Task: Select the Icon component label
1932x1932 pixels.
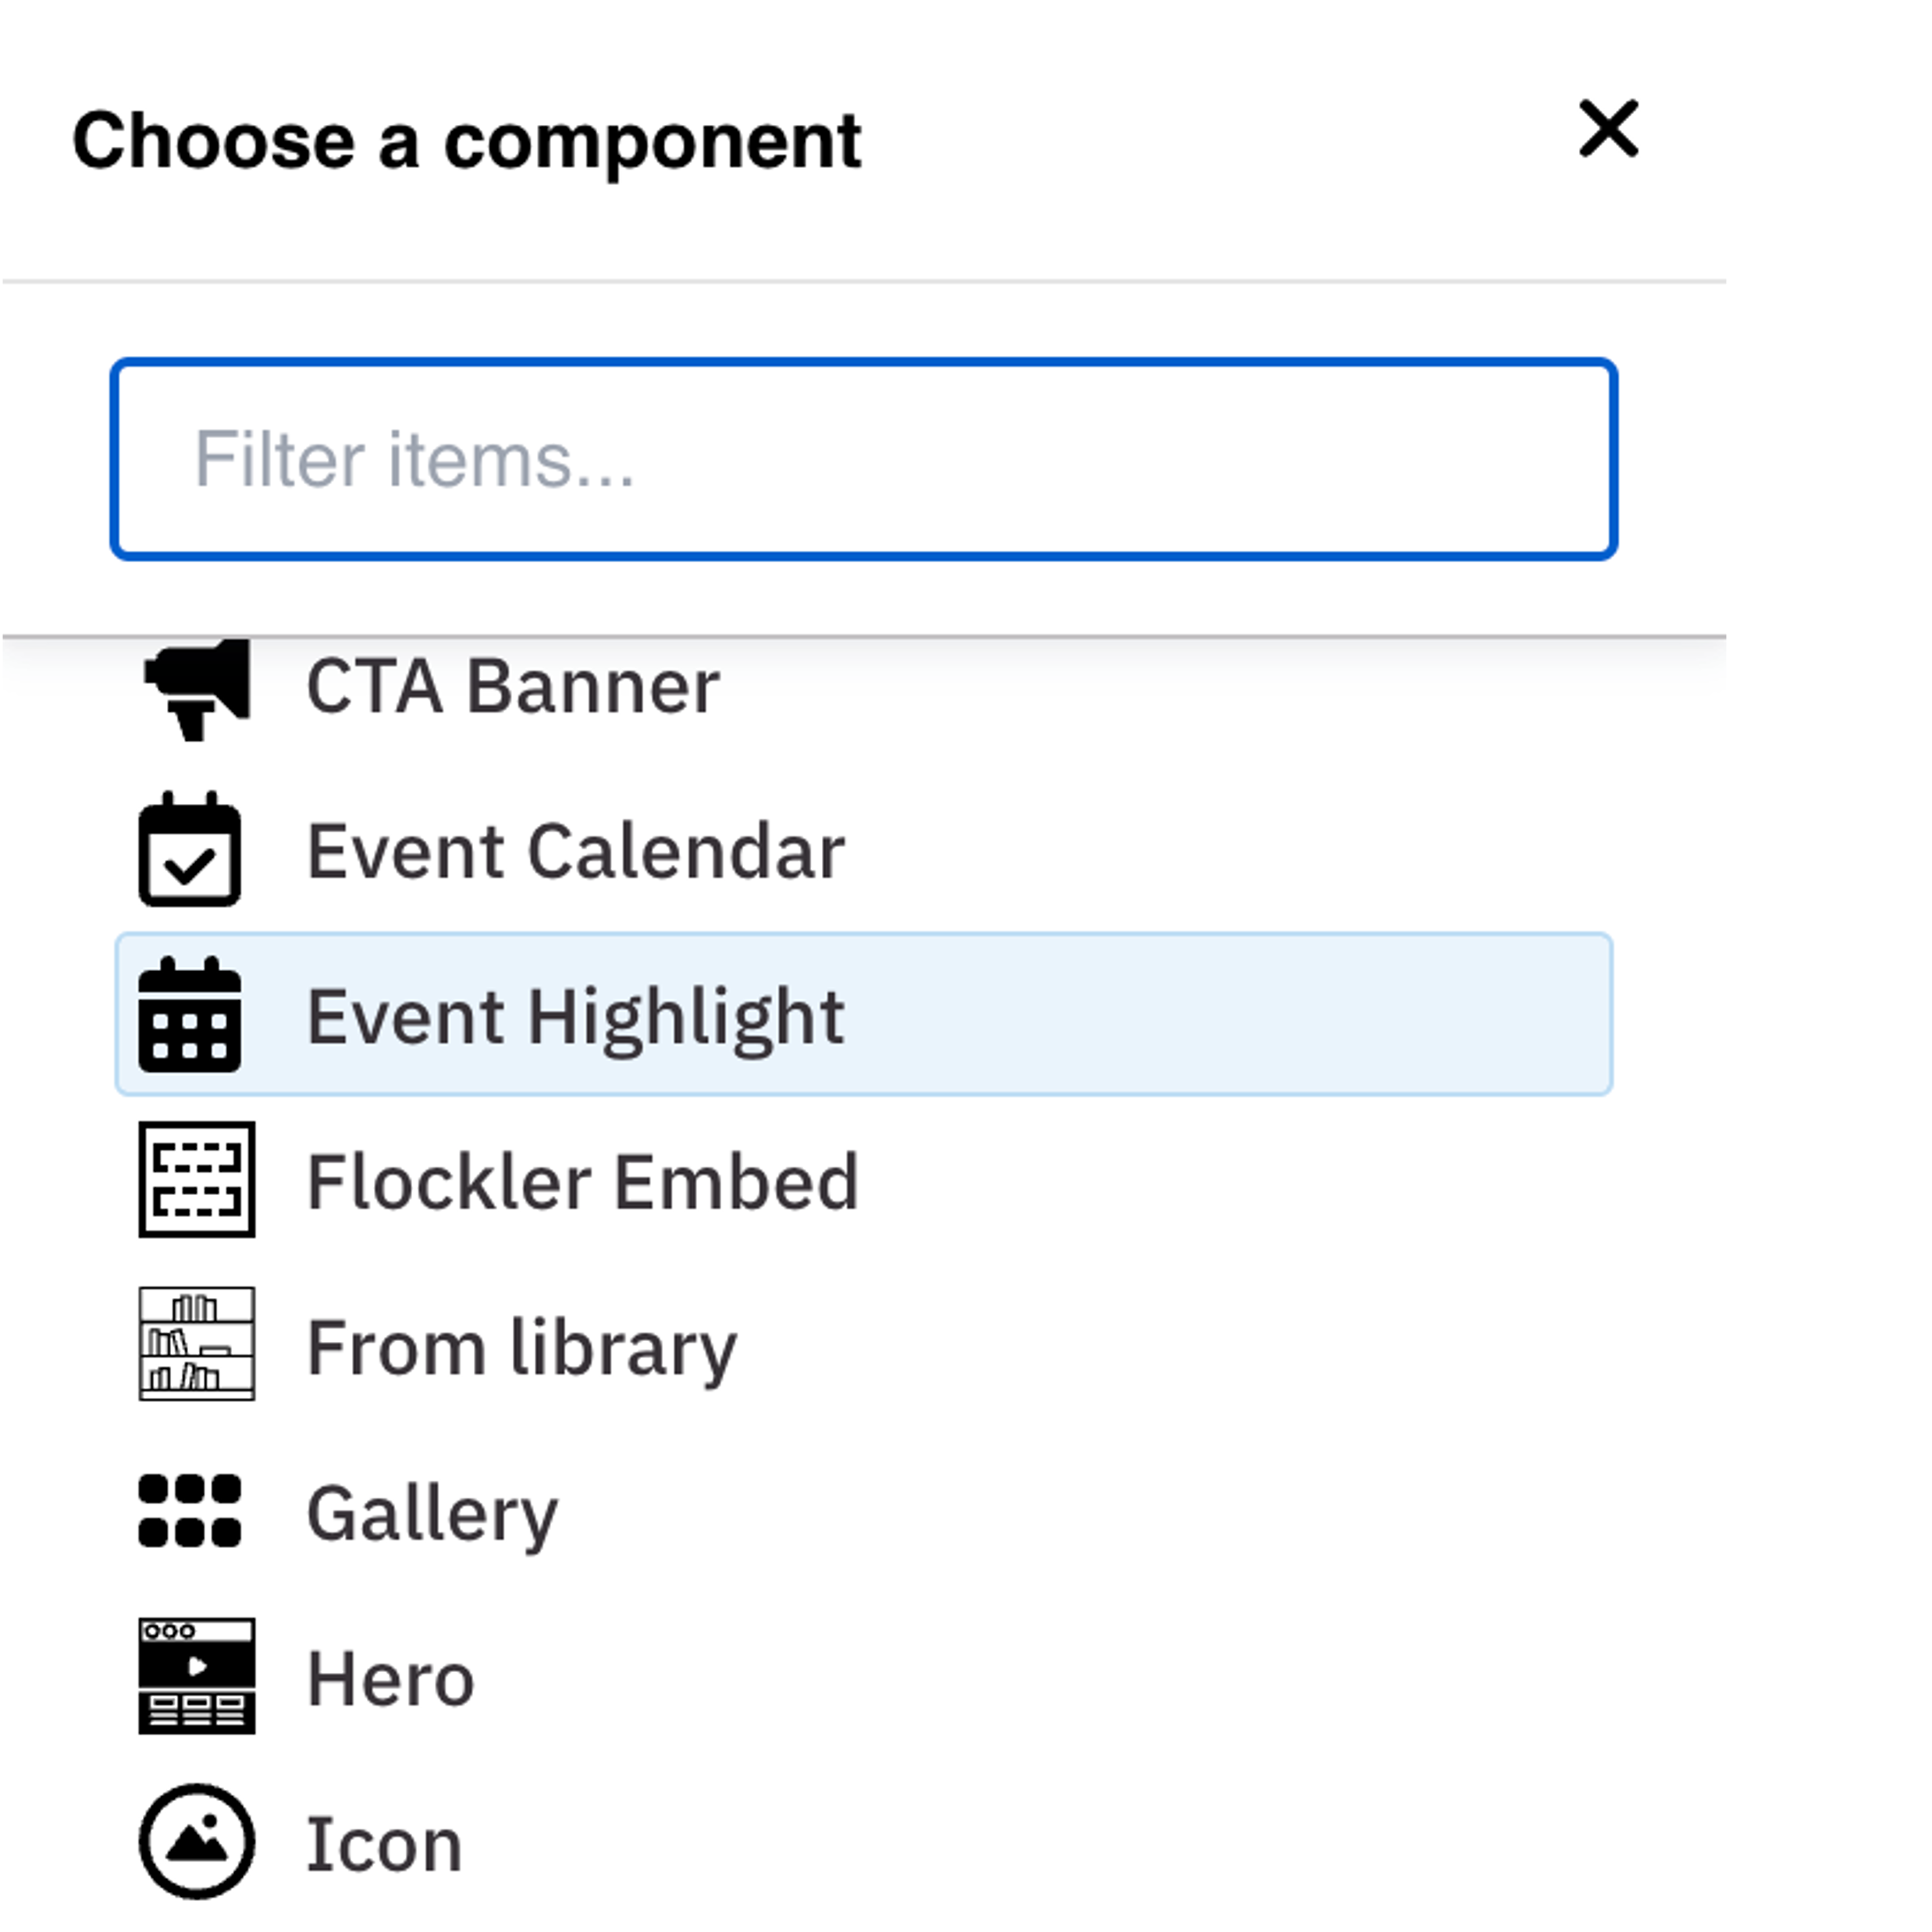Action: [385, 1844]
